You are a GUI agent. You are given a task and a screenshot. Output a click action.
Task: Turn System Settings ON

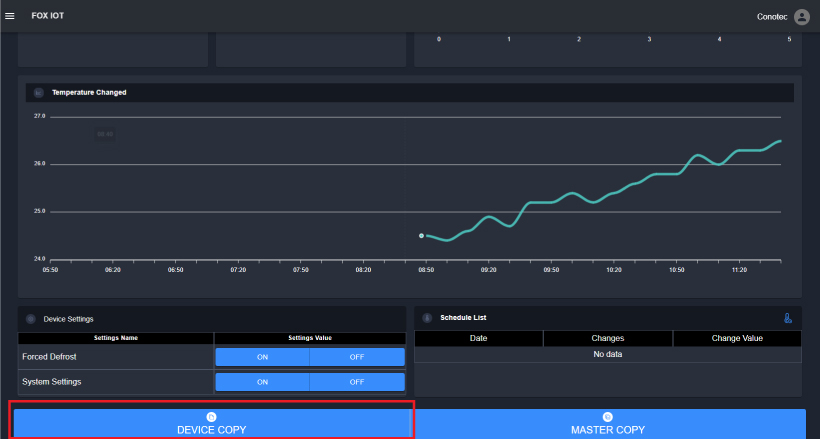point(263,382)
